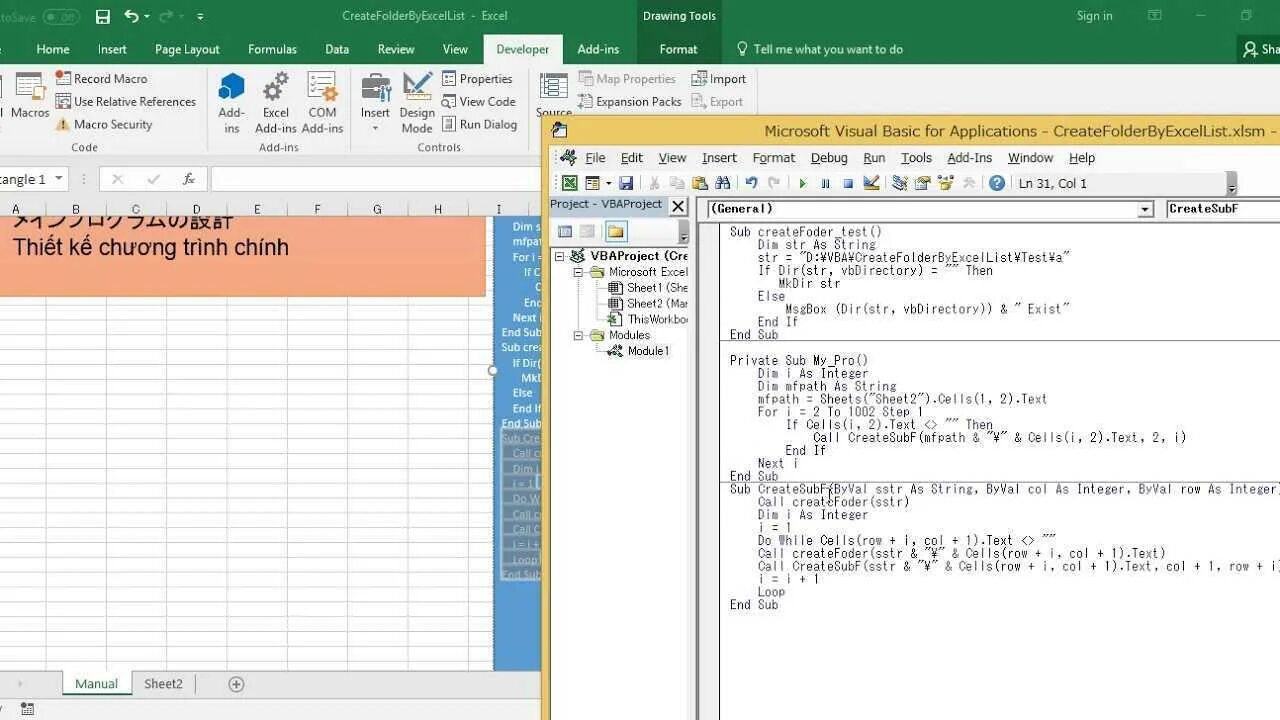Viewport: 1280px width, 720px height.
Task: Open Properties Window icon in VBA toolbar
Action: point(922,183)
